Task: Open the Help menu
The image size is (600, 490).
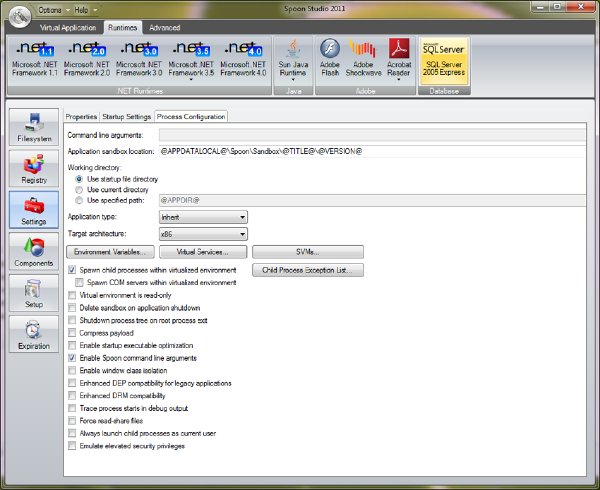Action: tap(85, 10)
